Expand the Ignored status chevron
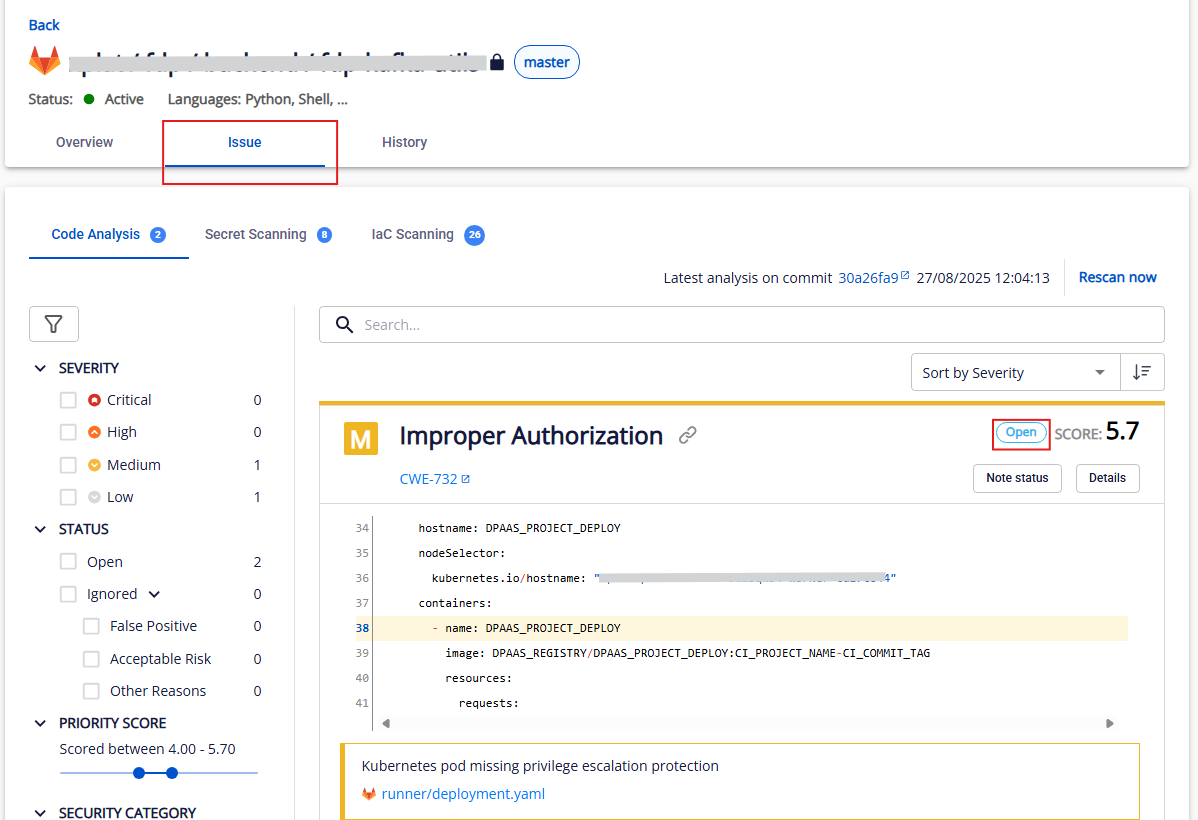This screenshot has height=820, width=1198. 154,594
